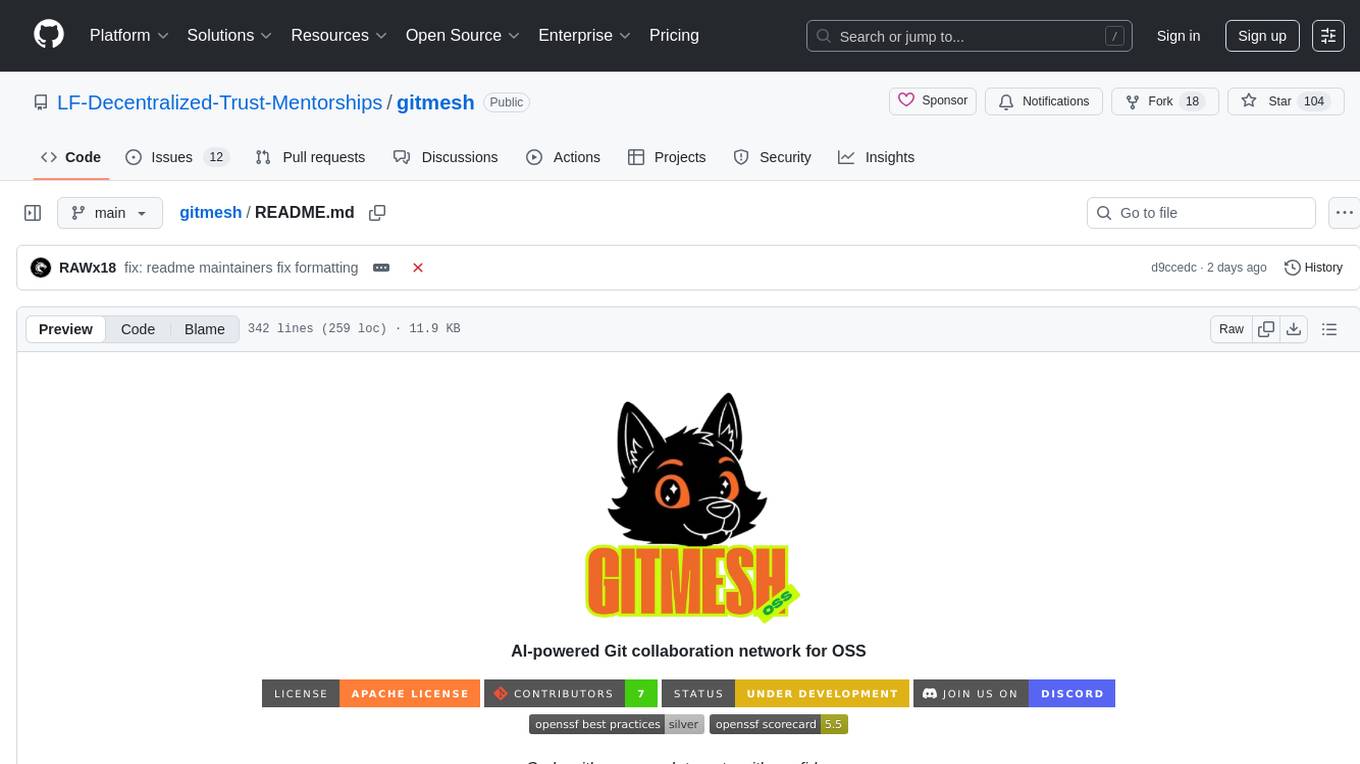1360x764 pixels.
Task: Star the gitmesh repository
Action: (x=1285, y=101)
